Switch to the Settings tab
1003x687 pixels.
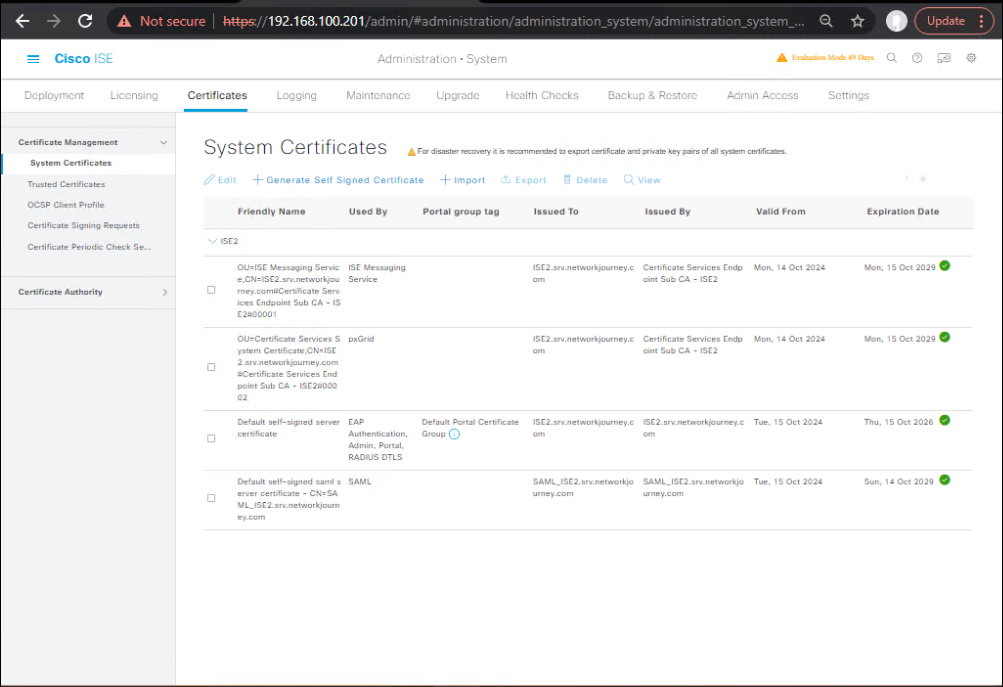(x=848, y=95)
